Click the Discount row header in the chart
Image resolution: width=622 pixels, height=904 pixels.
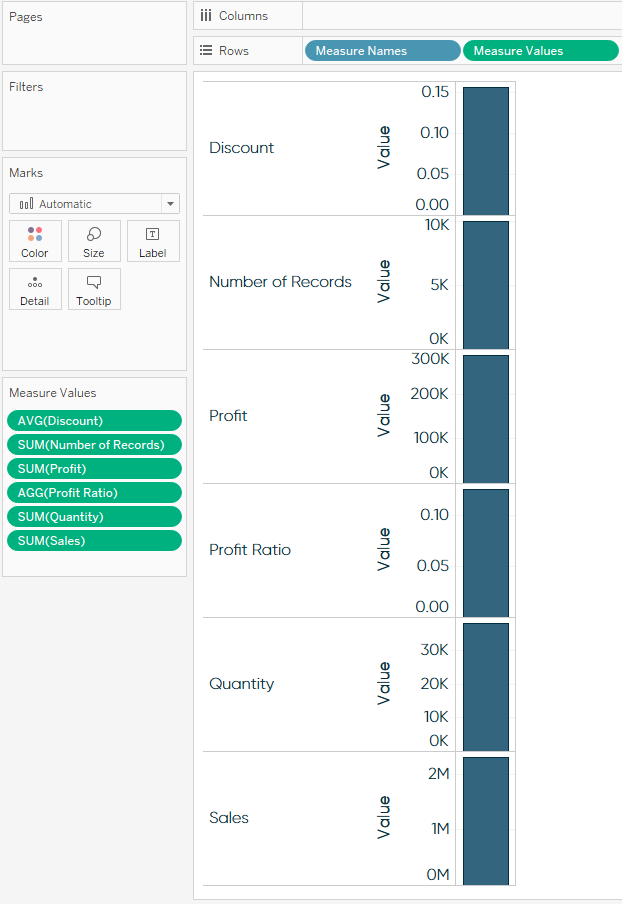(241, 147)
